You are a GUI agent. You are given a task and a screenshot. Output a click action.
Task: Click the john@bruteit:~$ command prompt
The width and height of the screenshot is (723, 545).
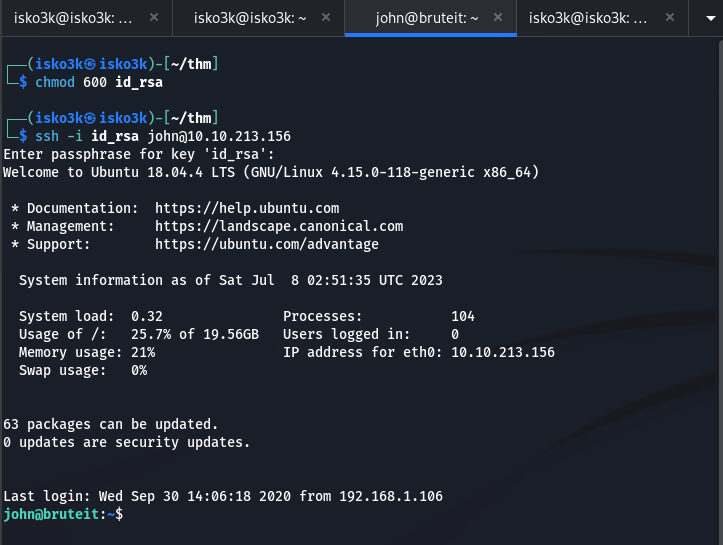coord(64,514)
